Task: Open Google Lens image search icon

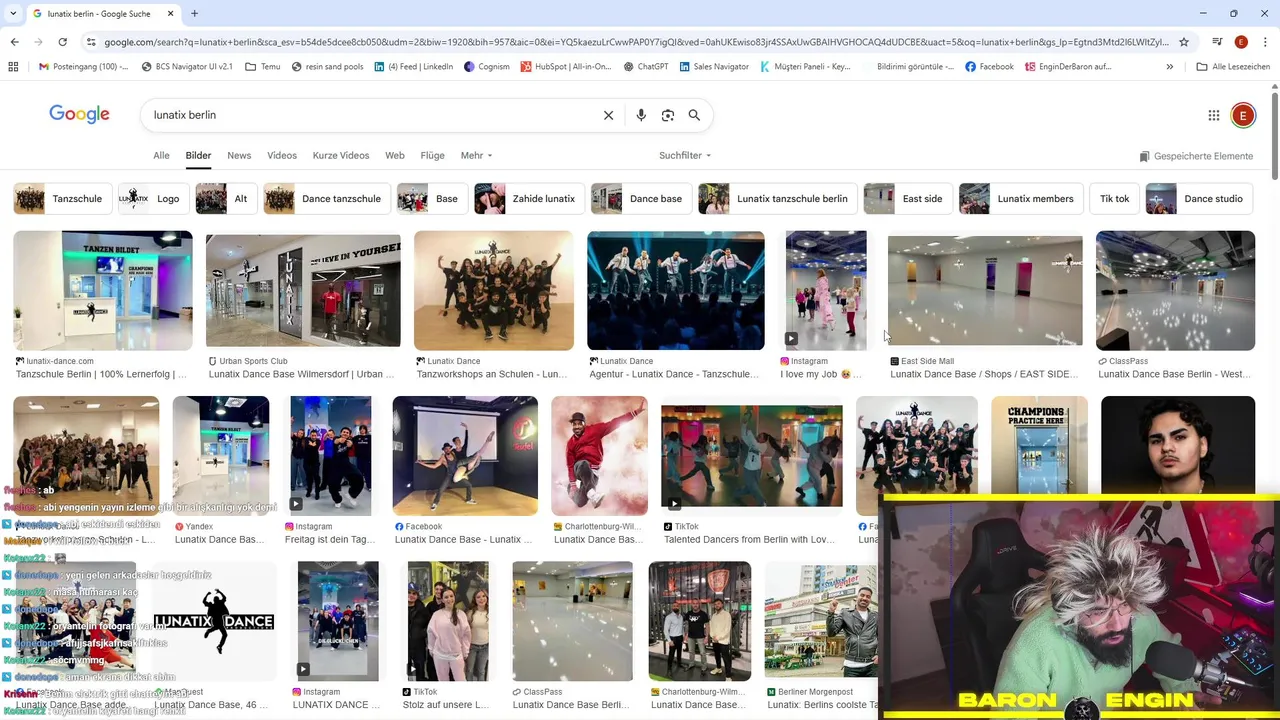Action: coord(668,115)
